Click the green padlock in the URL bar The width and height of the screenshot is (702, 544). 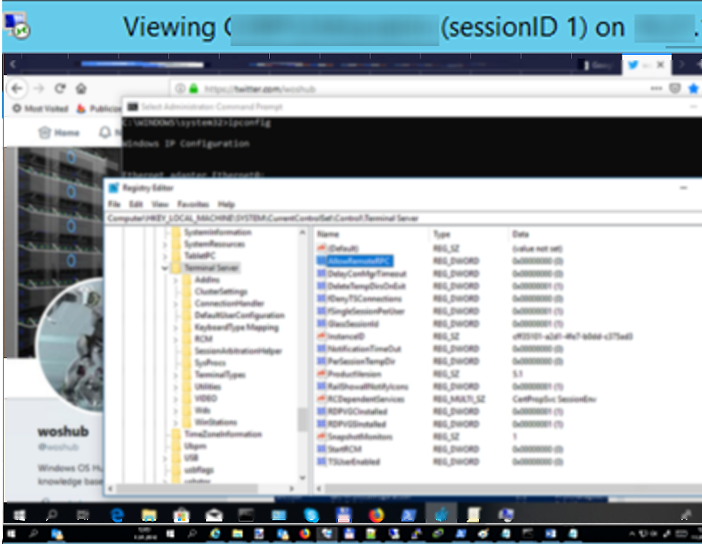click(193, 89)
